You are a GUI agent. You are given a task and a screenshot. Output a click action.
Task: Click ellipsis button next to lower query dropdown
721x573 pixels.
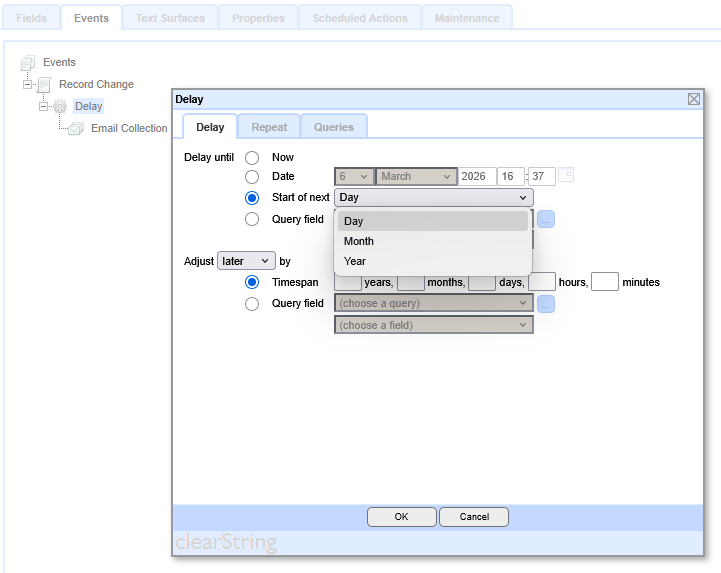click(546, 303)
